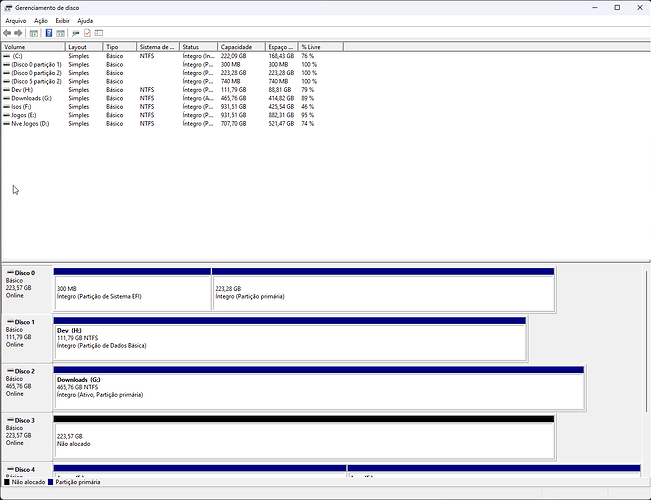Sort by the % Livre column header

tap(320, 47)
